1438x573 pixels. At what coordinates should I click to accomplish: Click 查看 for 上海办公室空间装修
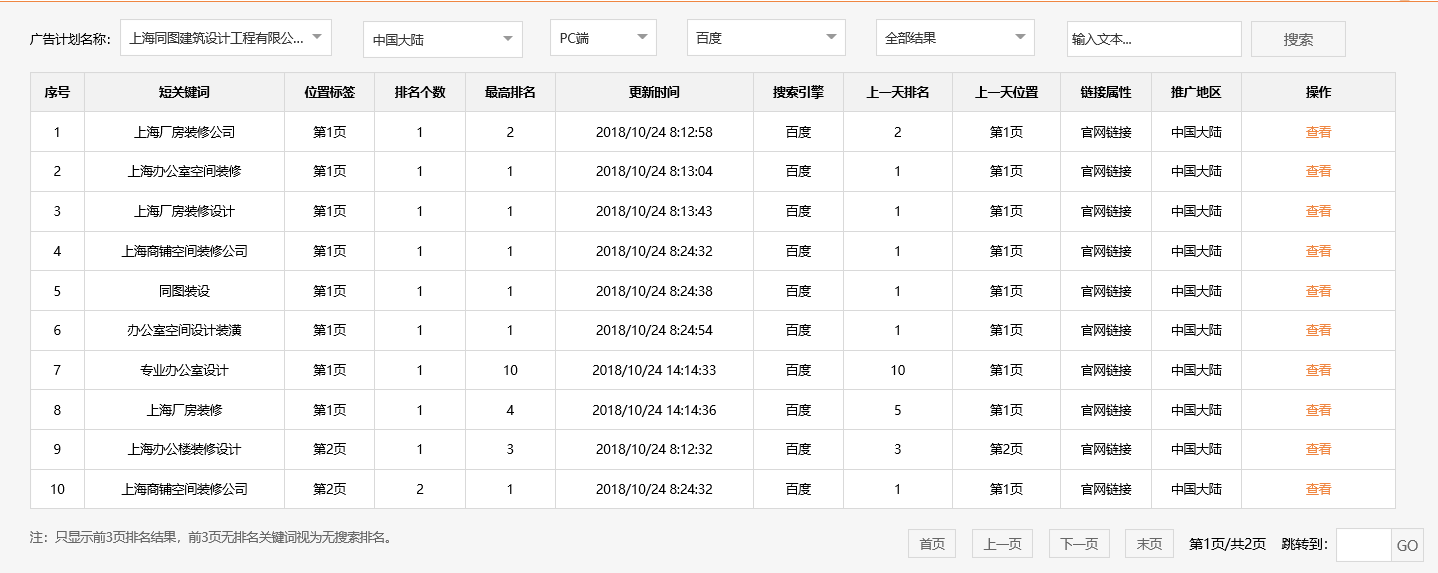pyautogui.click(x=1318, y=171)
